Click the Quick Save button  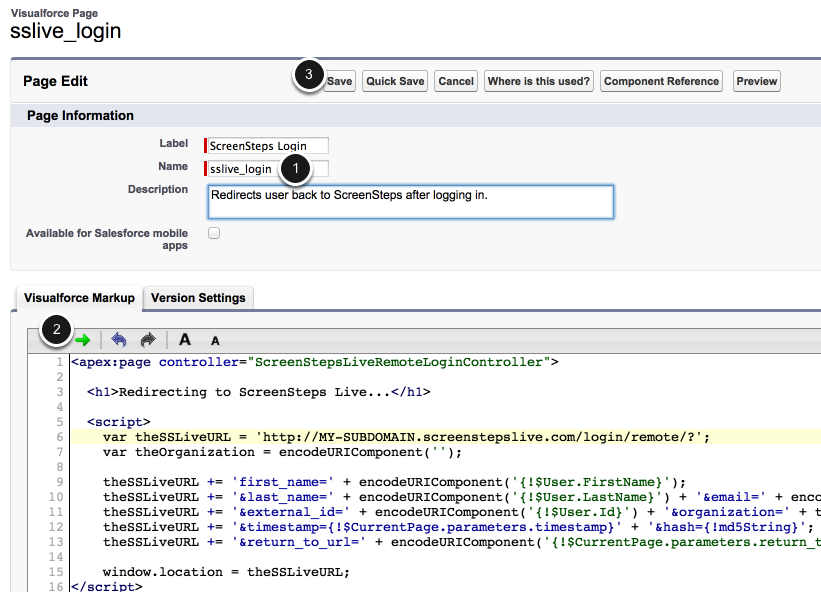click(x=395, y=81)
